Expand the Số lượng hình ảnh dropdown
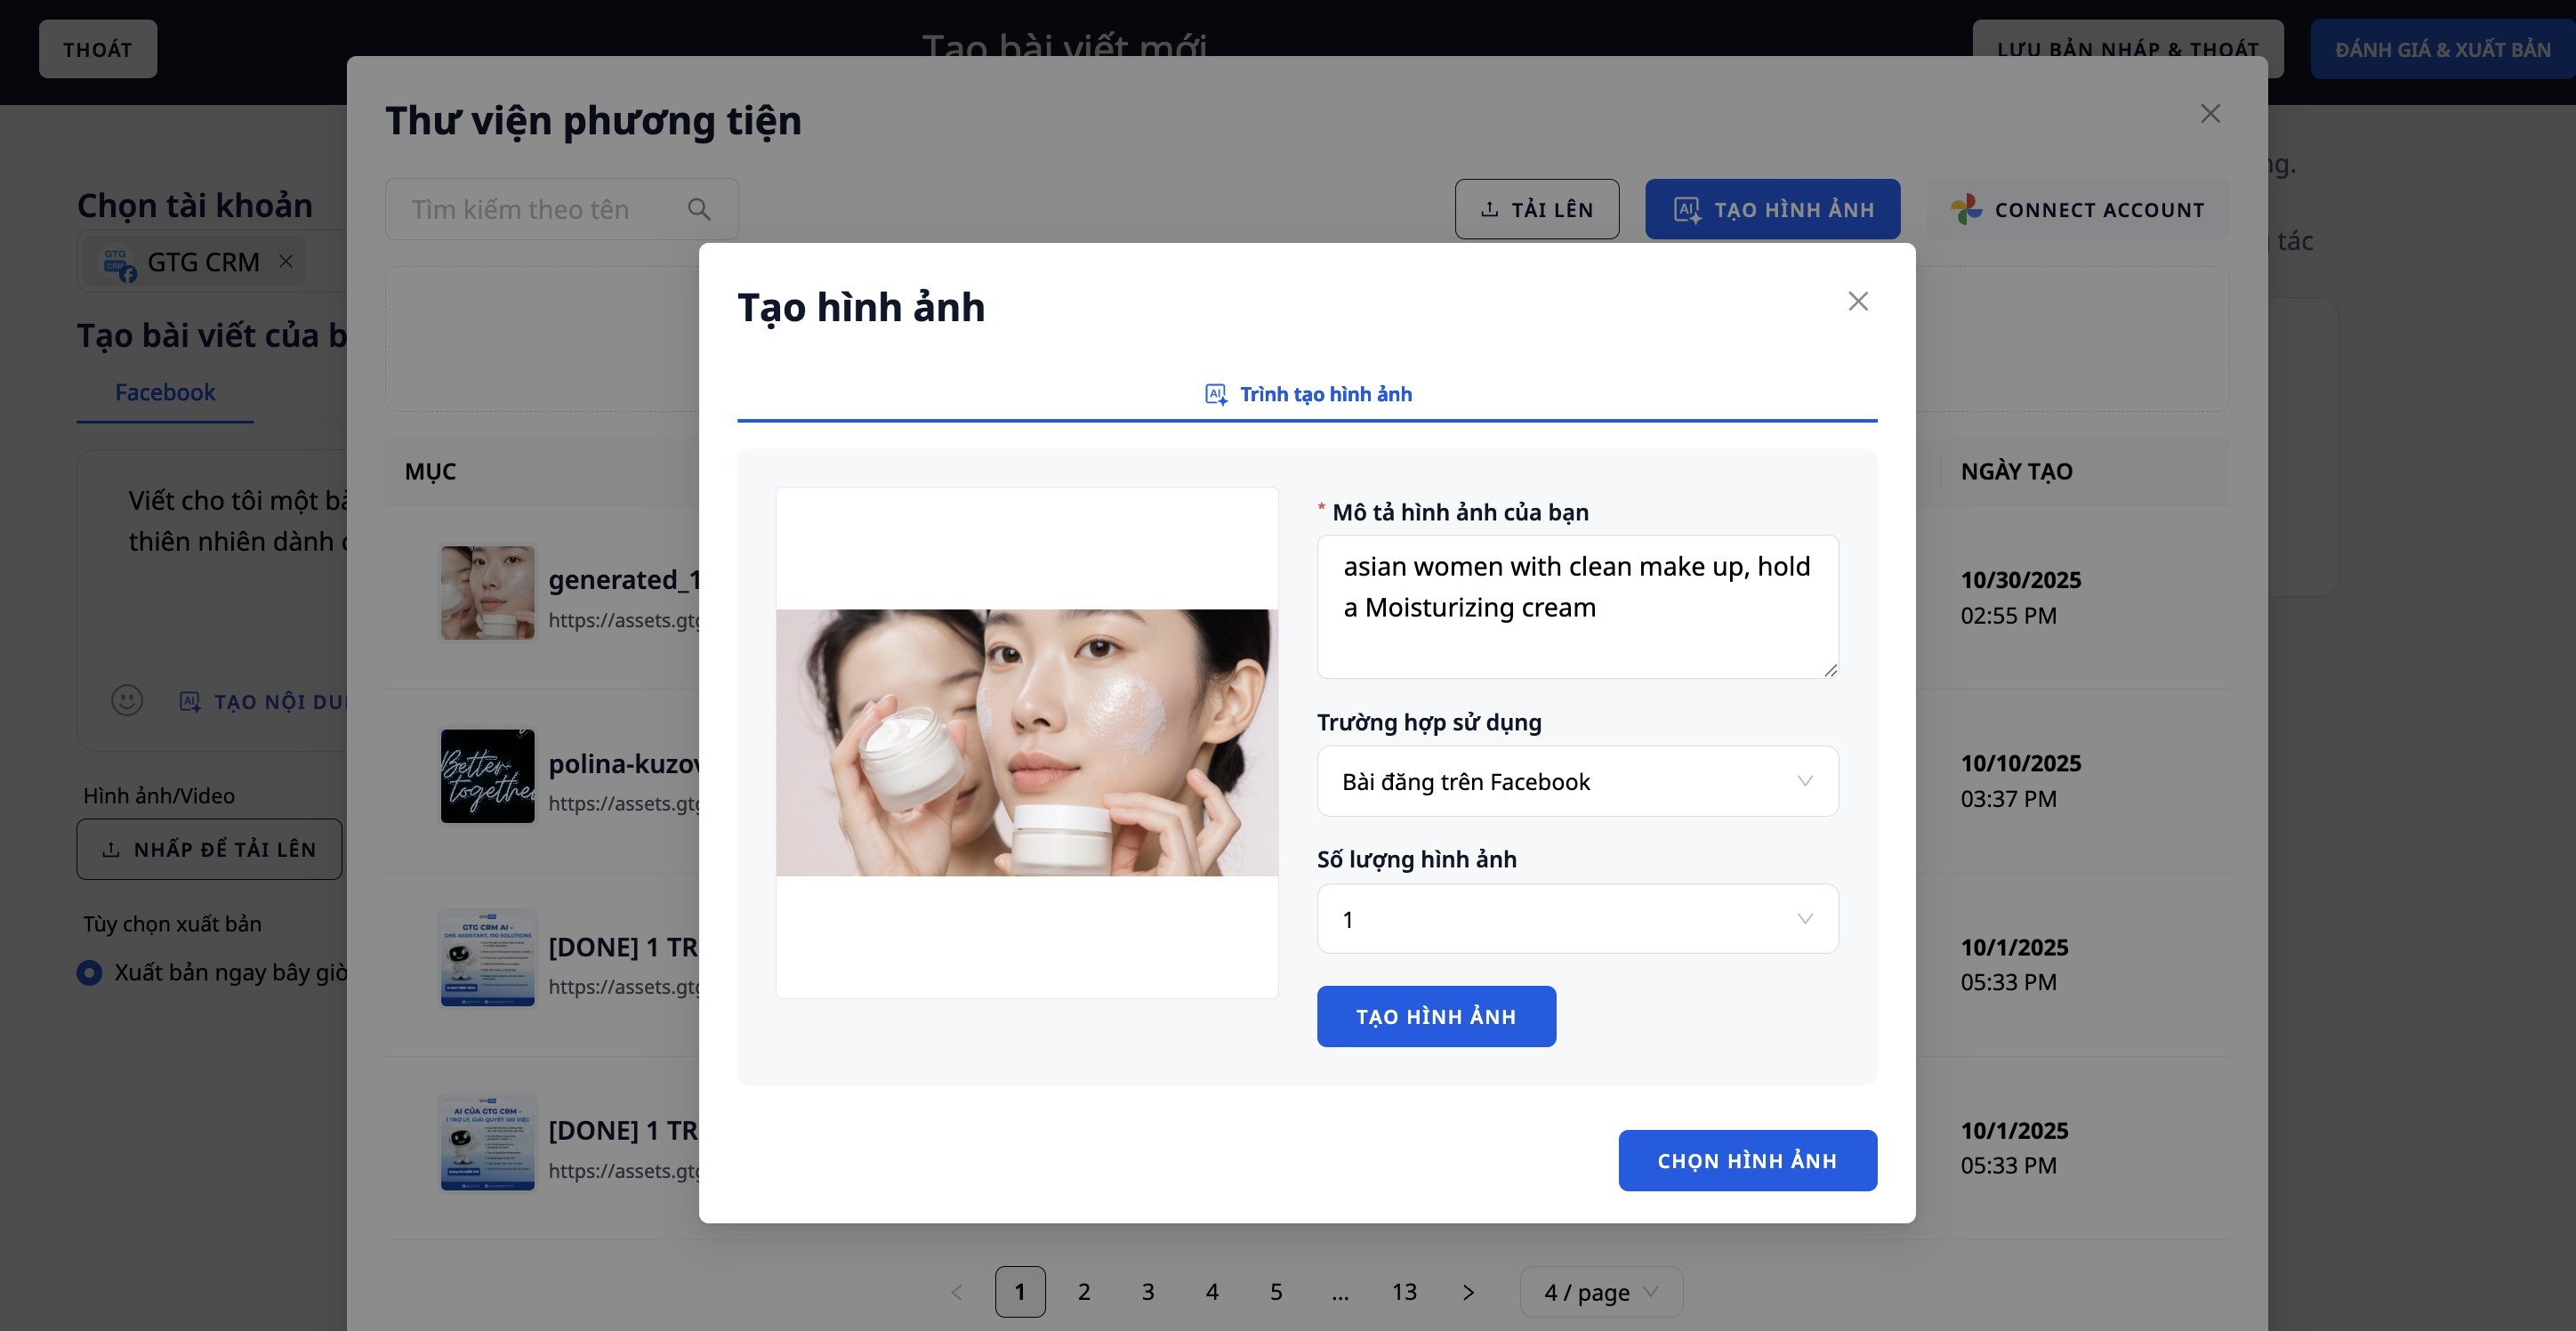Screen dimensions: 2576x1331 (1576, 919)
